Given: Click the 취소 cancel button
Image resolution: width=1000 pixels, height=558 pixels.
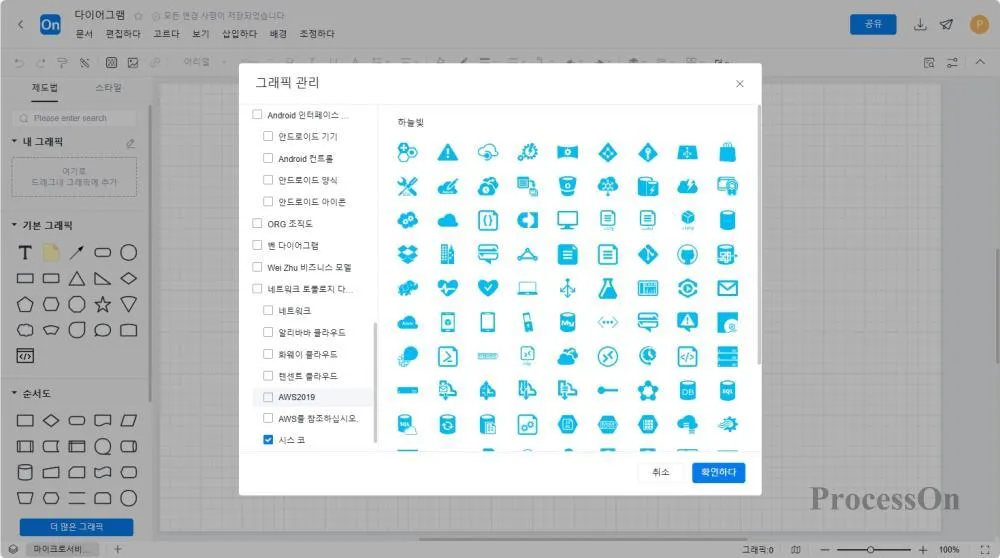Looking at the screenshot, I should coord(660,473).
